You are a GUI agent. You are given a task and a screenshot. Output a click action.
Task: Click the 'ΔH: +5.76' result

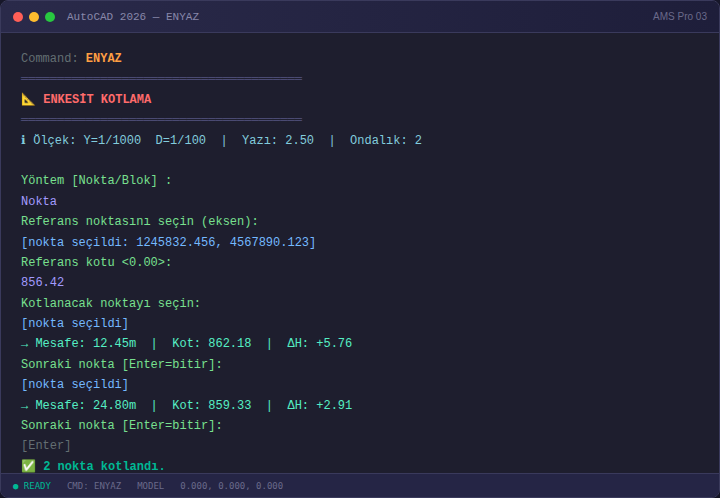(x=320, y=343)
